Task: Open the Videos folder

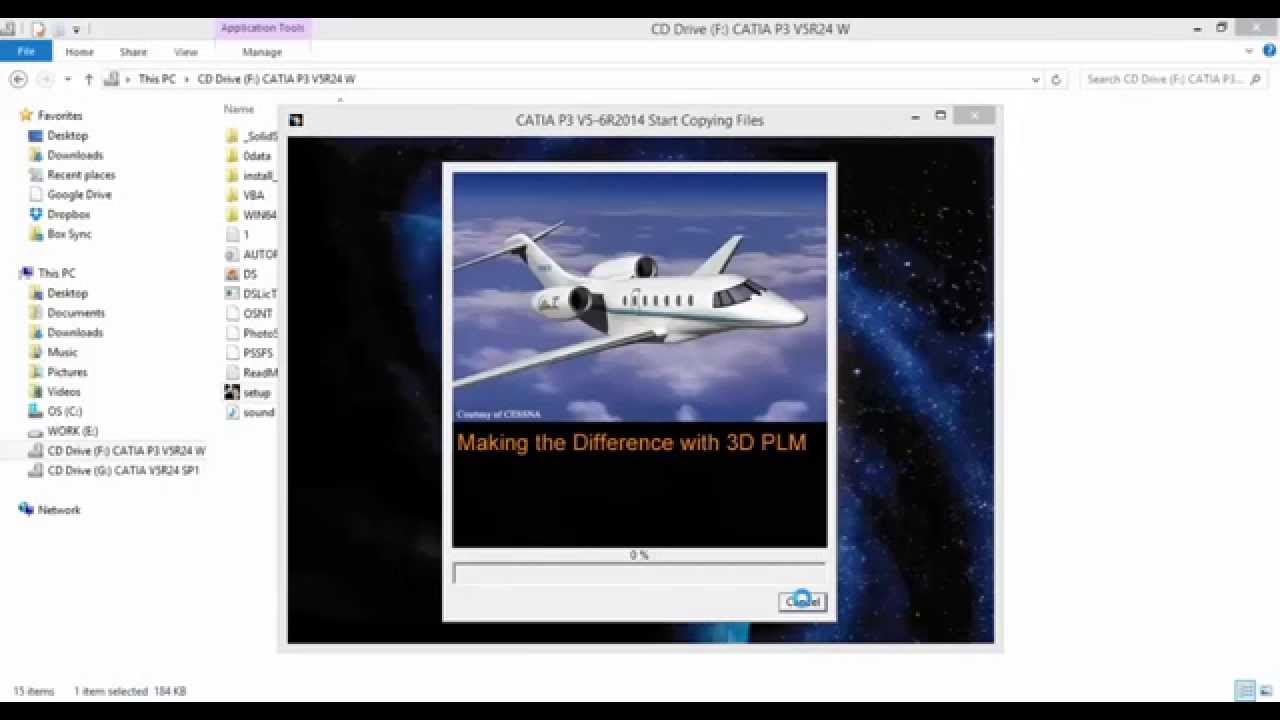Action: point(64,392)
